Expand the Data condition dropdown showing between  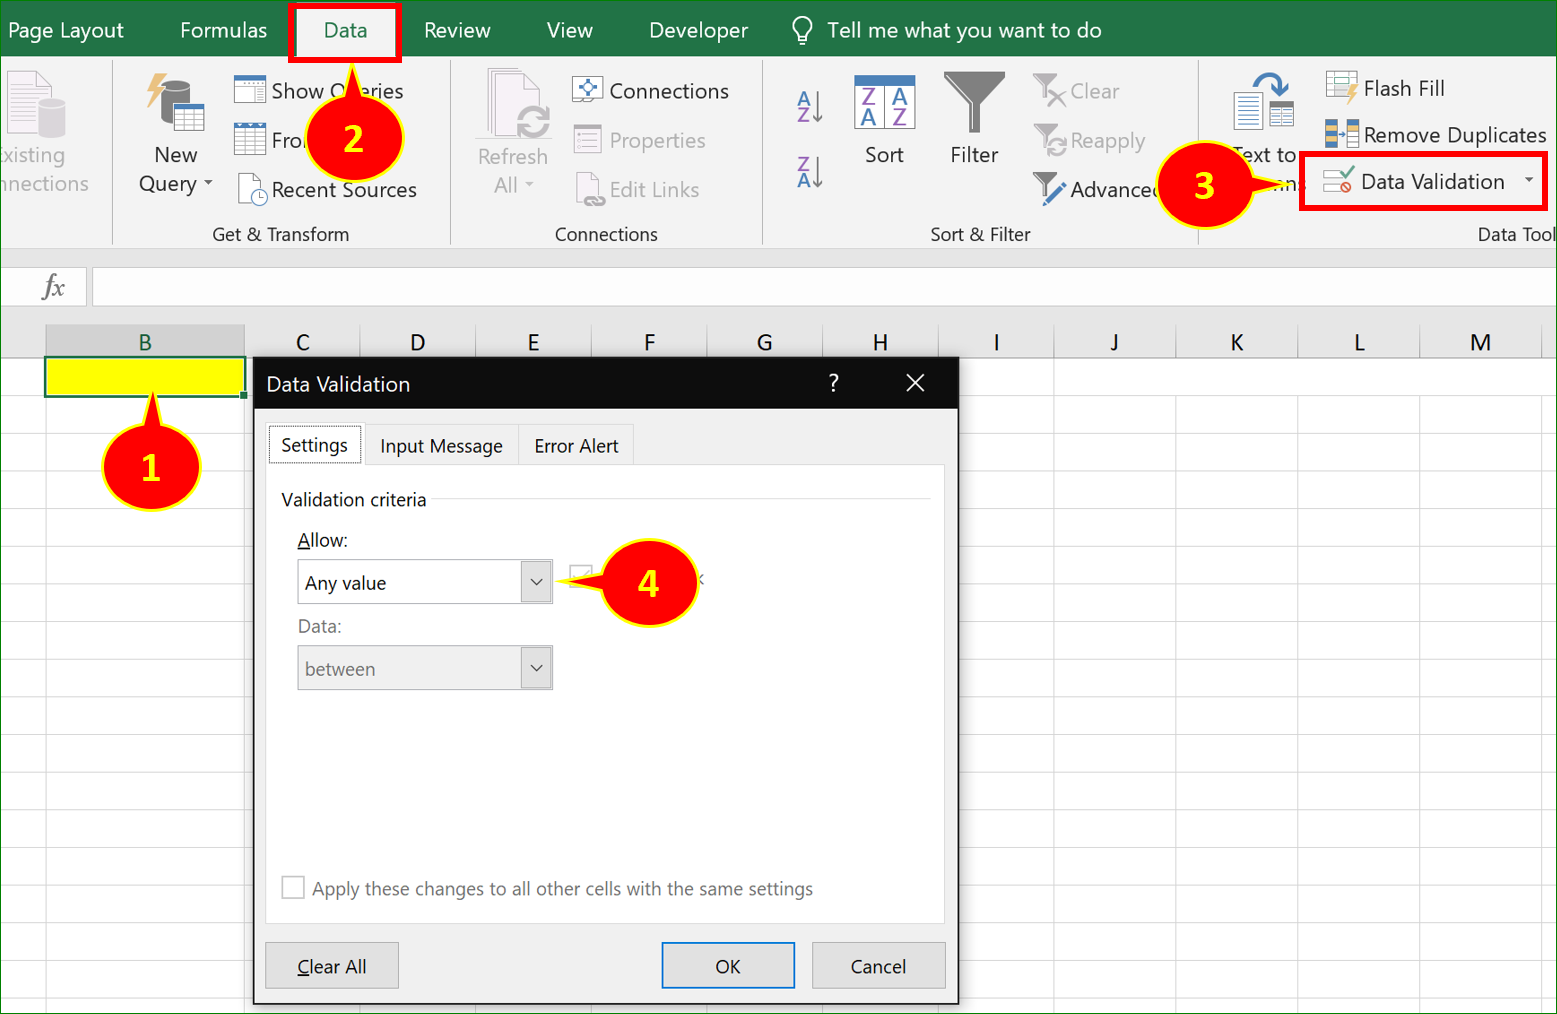pyautogui.click(x=536, y=667)
